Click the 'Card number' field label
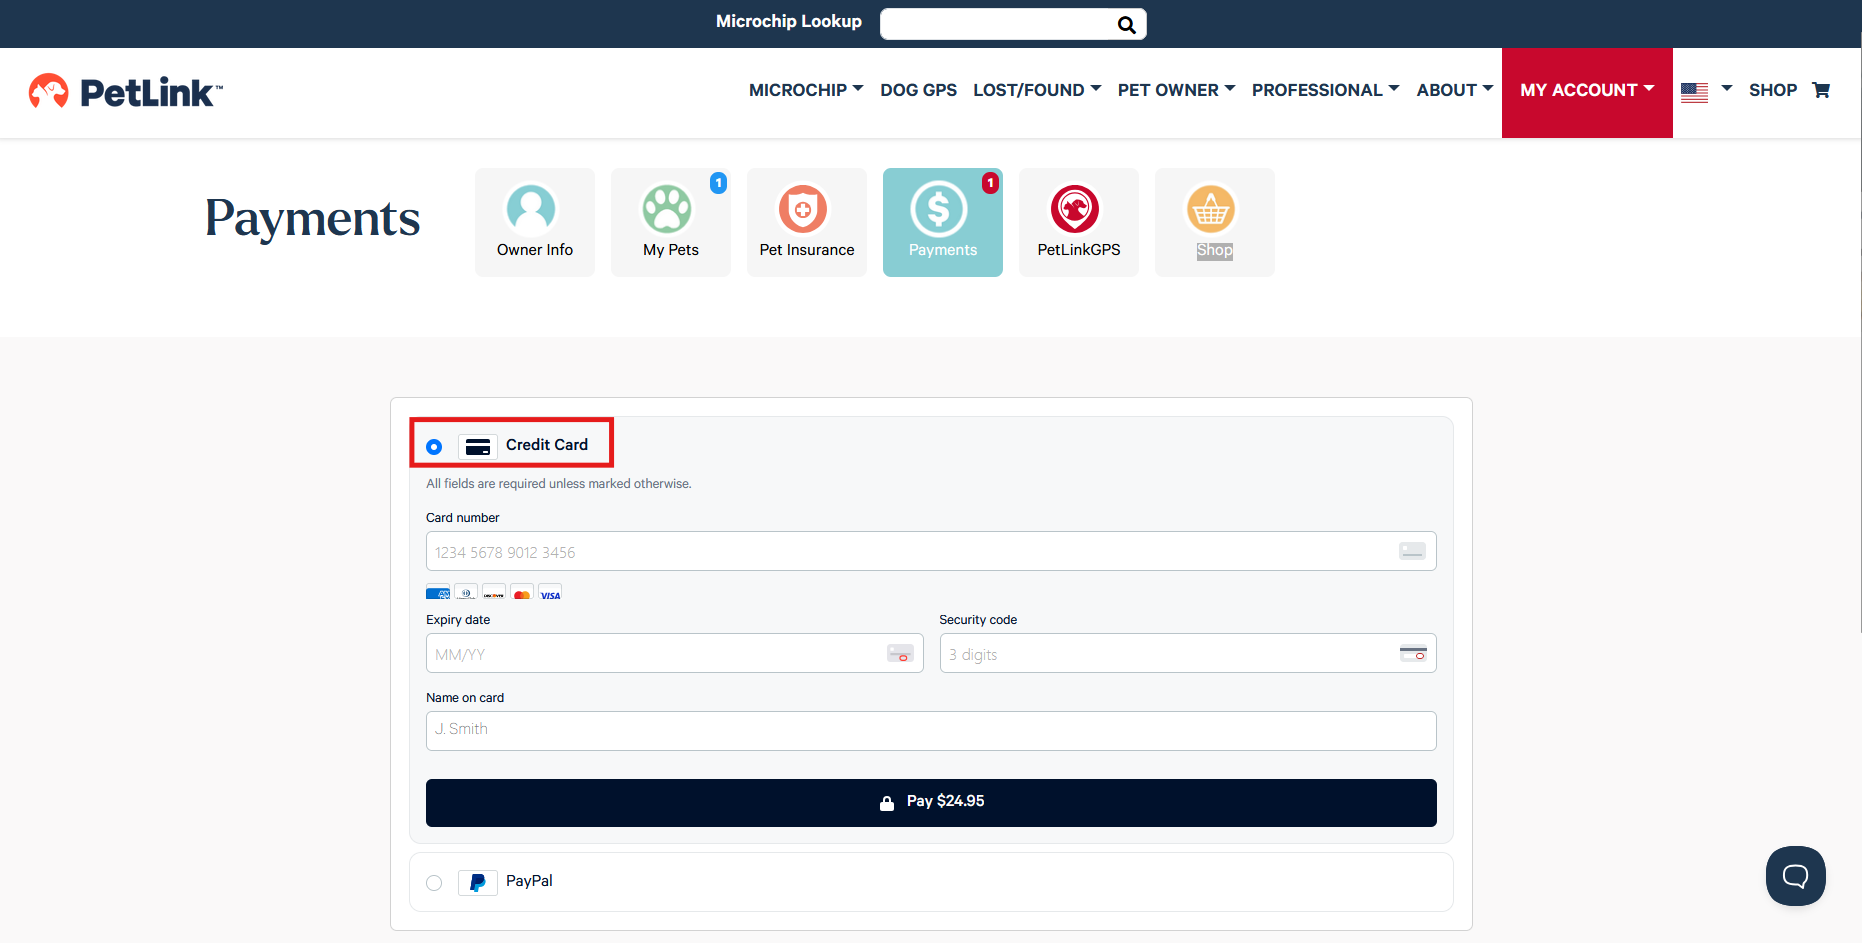Viewport: 1862px width, 943px height. tap(463, 518)
